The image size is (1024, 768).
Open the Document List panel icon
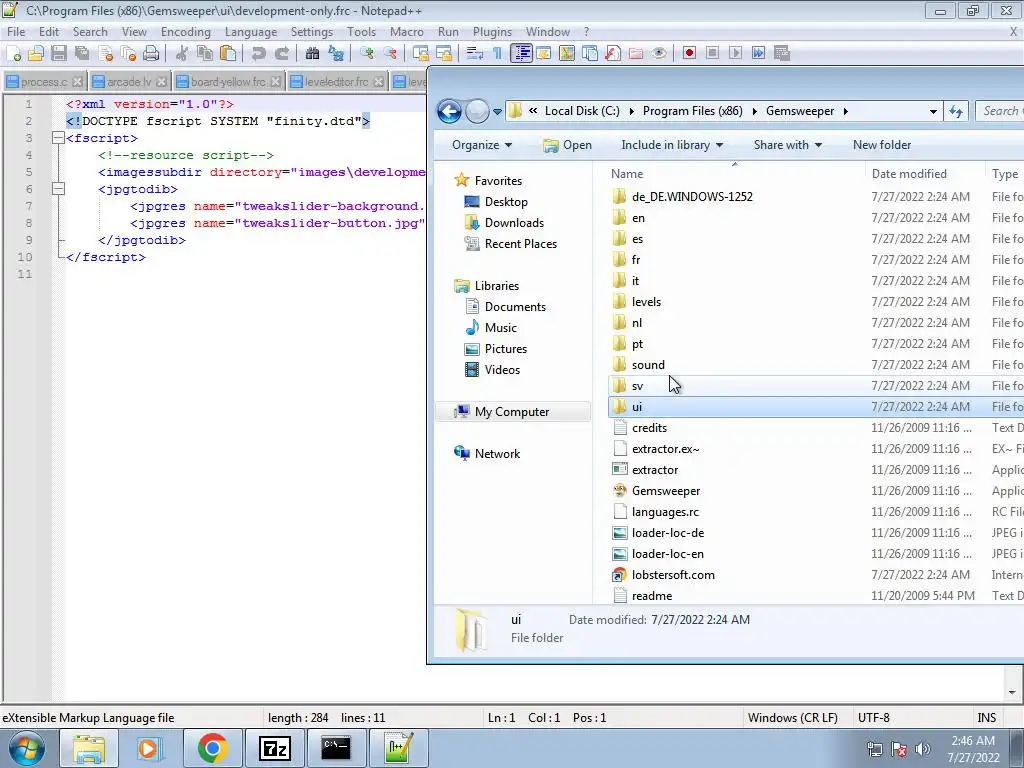coord(590,54)
